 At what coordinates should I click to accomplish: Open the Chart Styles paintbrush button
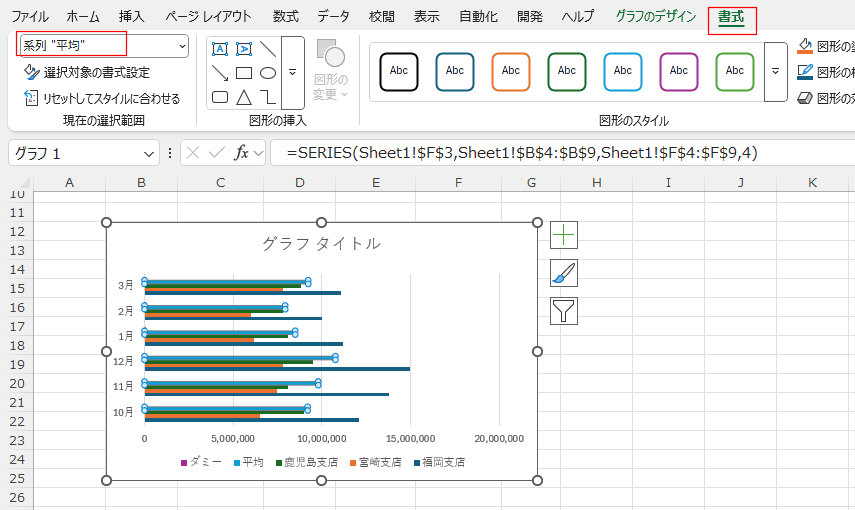pyautogui.click(x=564, y=273)
